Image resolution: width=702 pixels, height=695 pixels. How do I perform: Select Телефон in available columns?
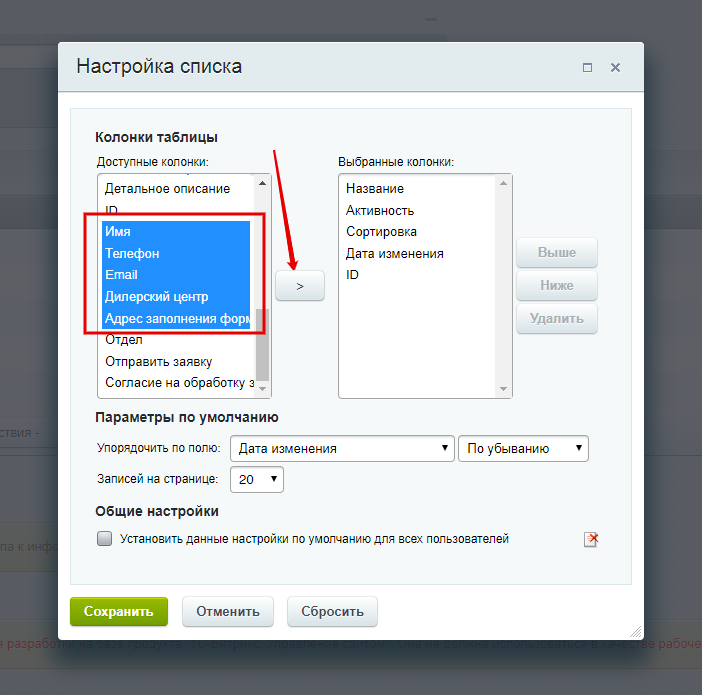(x=176, y=253)
